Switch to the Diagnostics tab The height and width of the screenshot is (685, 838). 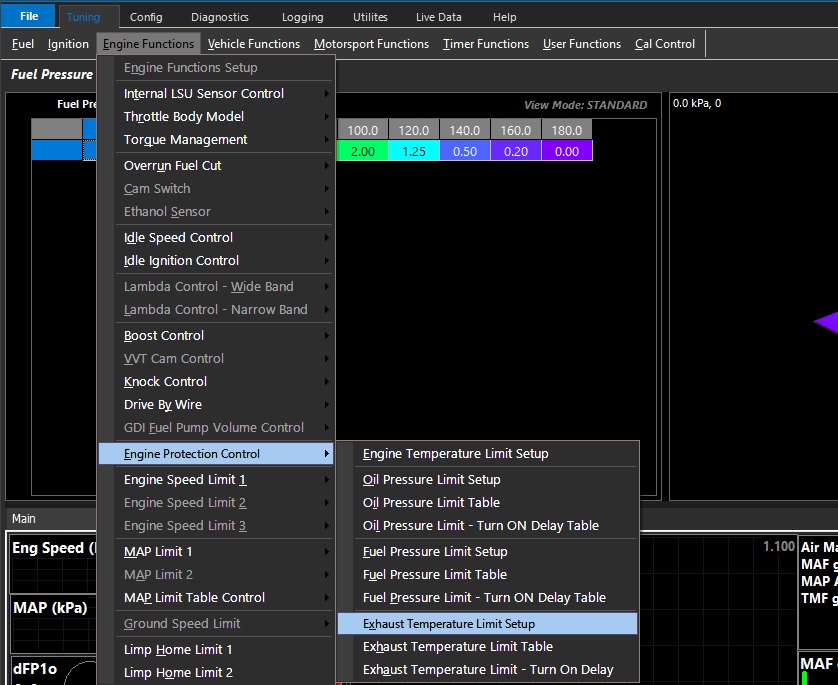point(219,17)
